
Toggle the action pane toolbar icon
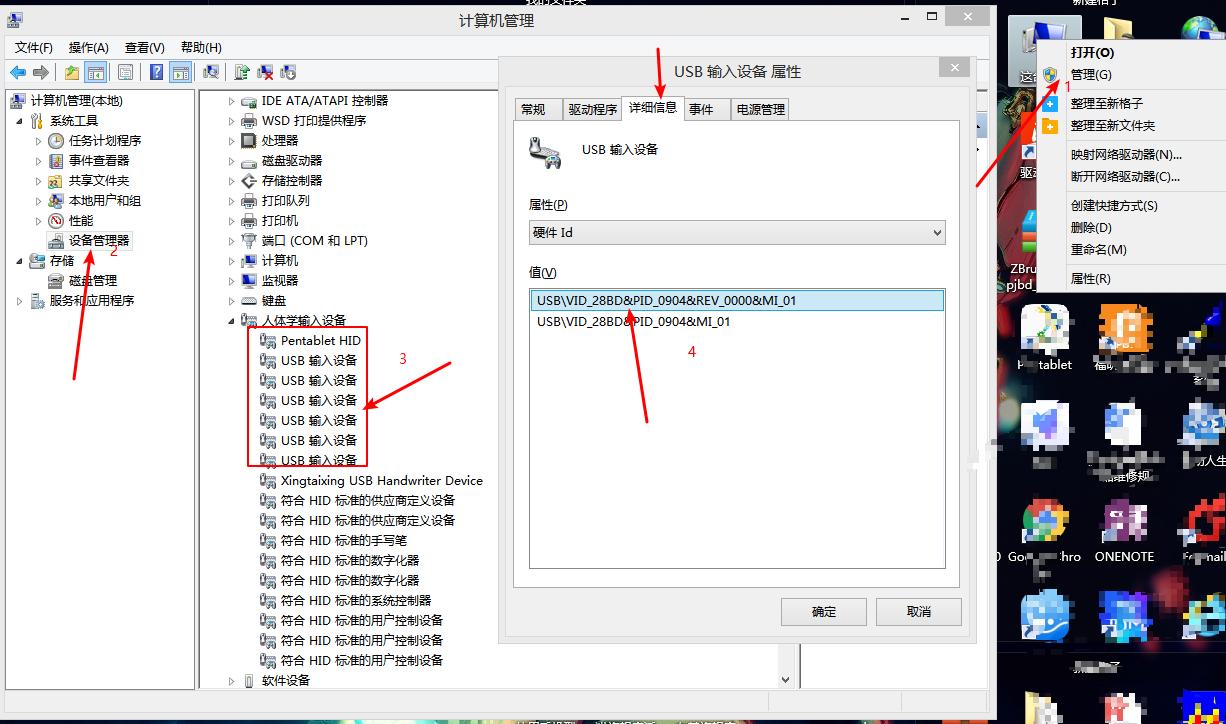click(181, 71)
